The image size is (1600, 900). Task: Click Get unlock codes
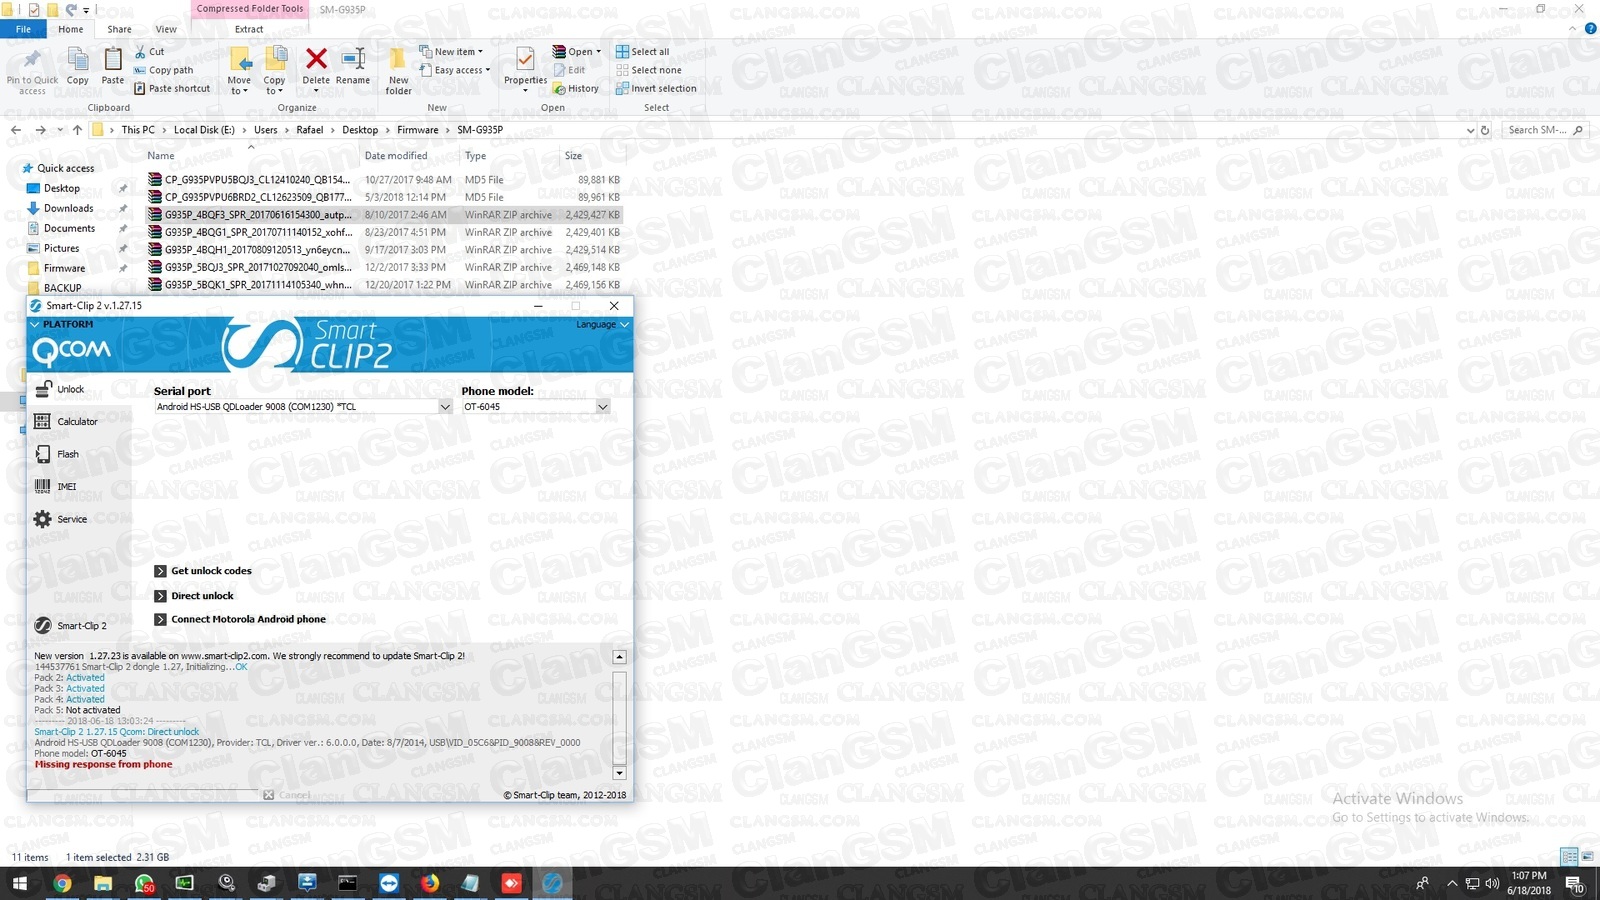coord(203,571)
